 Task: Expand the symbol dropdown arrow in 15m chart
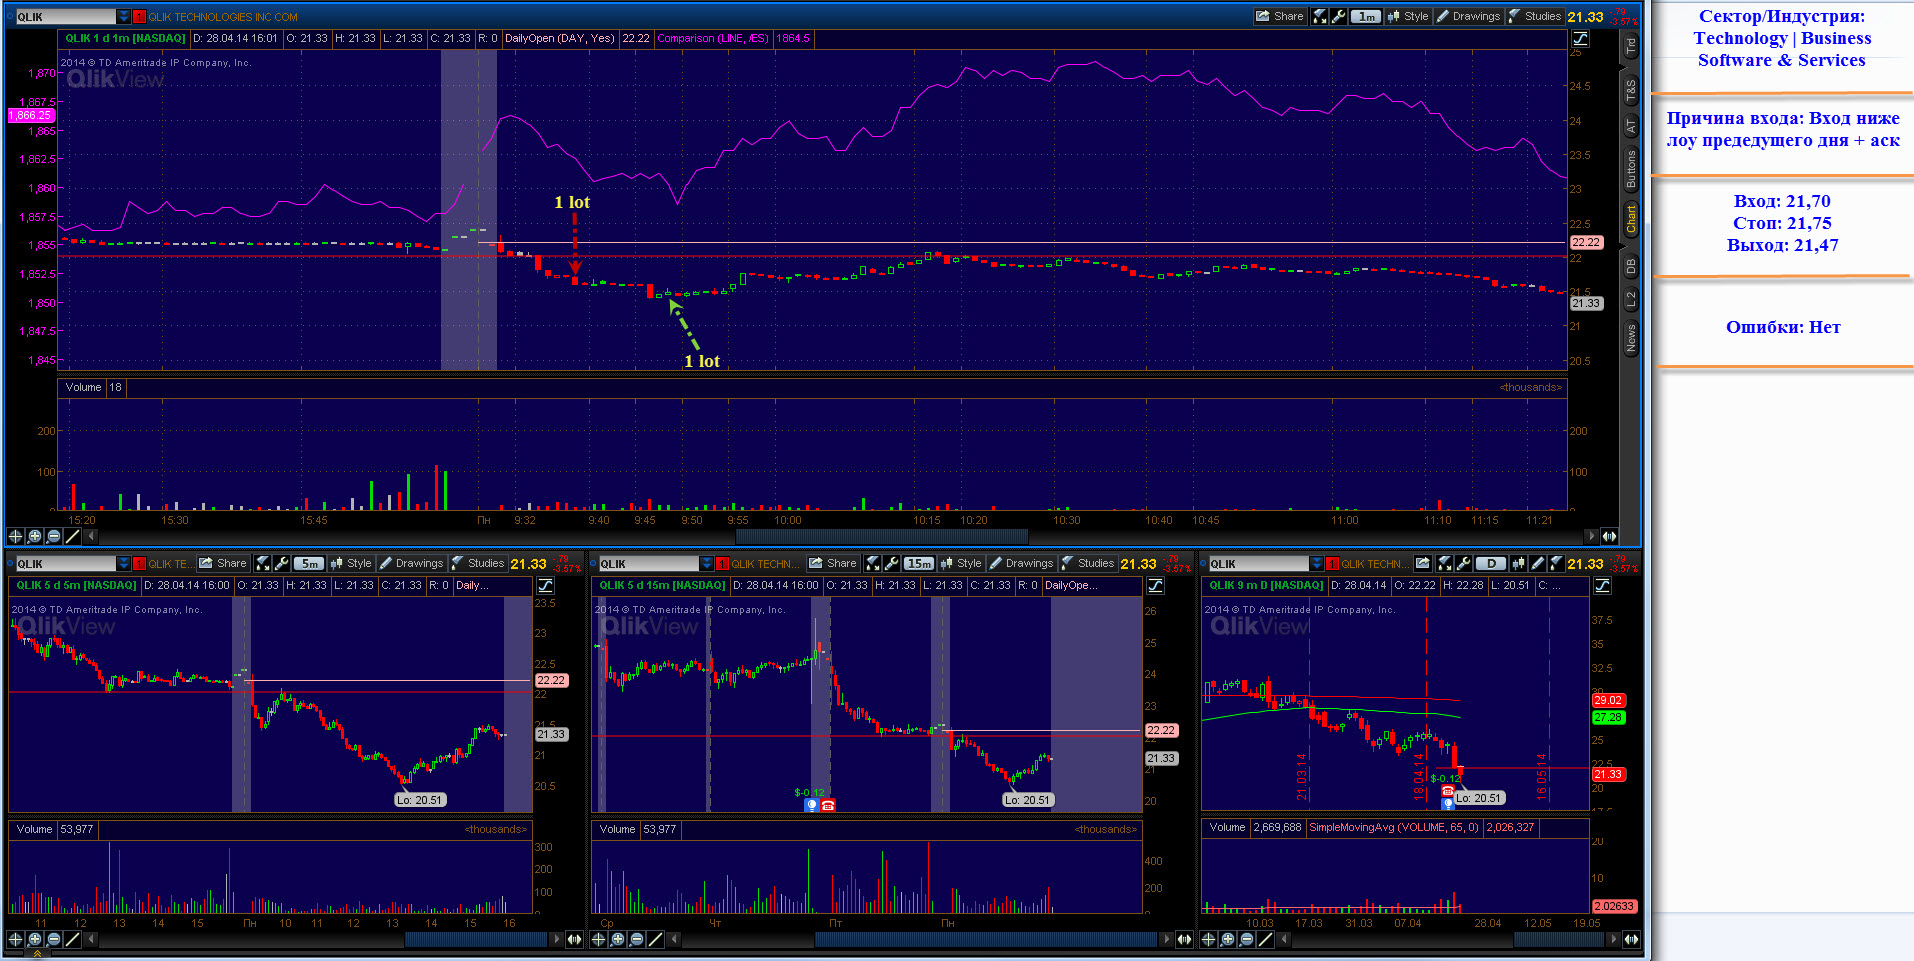point(707,564)
